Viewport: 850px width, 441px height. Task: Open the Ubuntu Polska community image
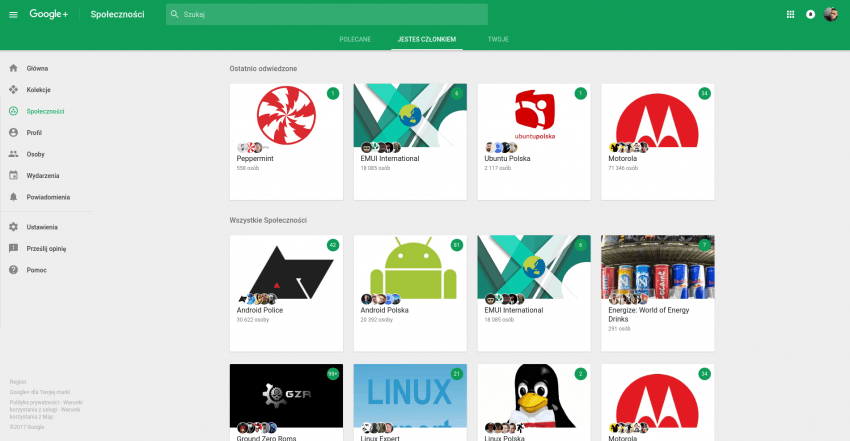[534, 115]
